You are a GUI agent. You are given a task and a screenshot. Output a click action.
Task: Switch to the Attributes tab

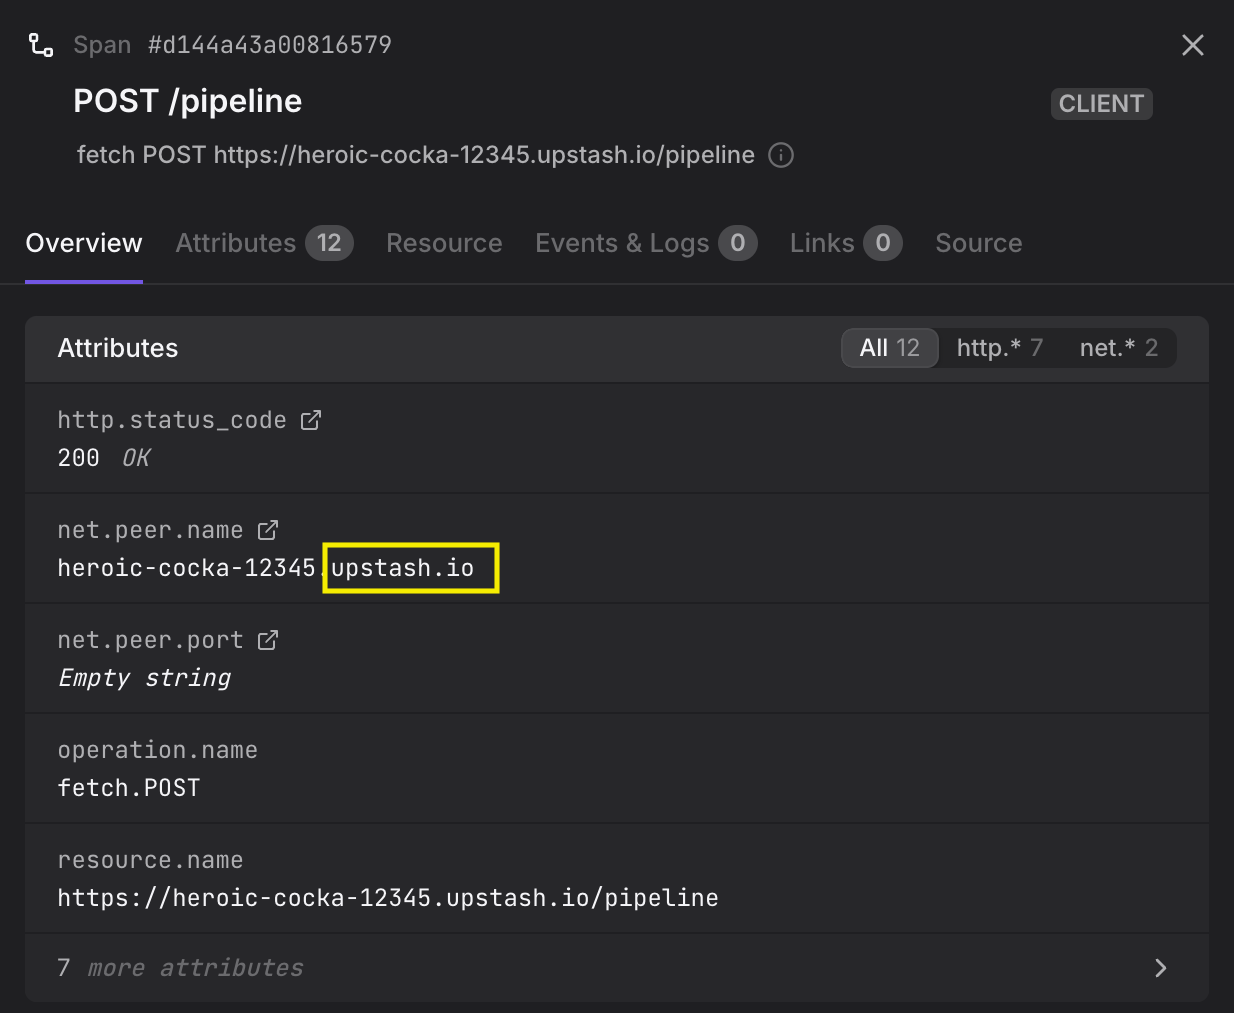265,243
